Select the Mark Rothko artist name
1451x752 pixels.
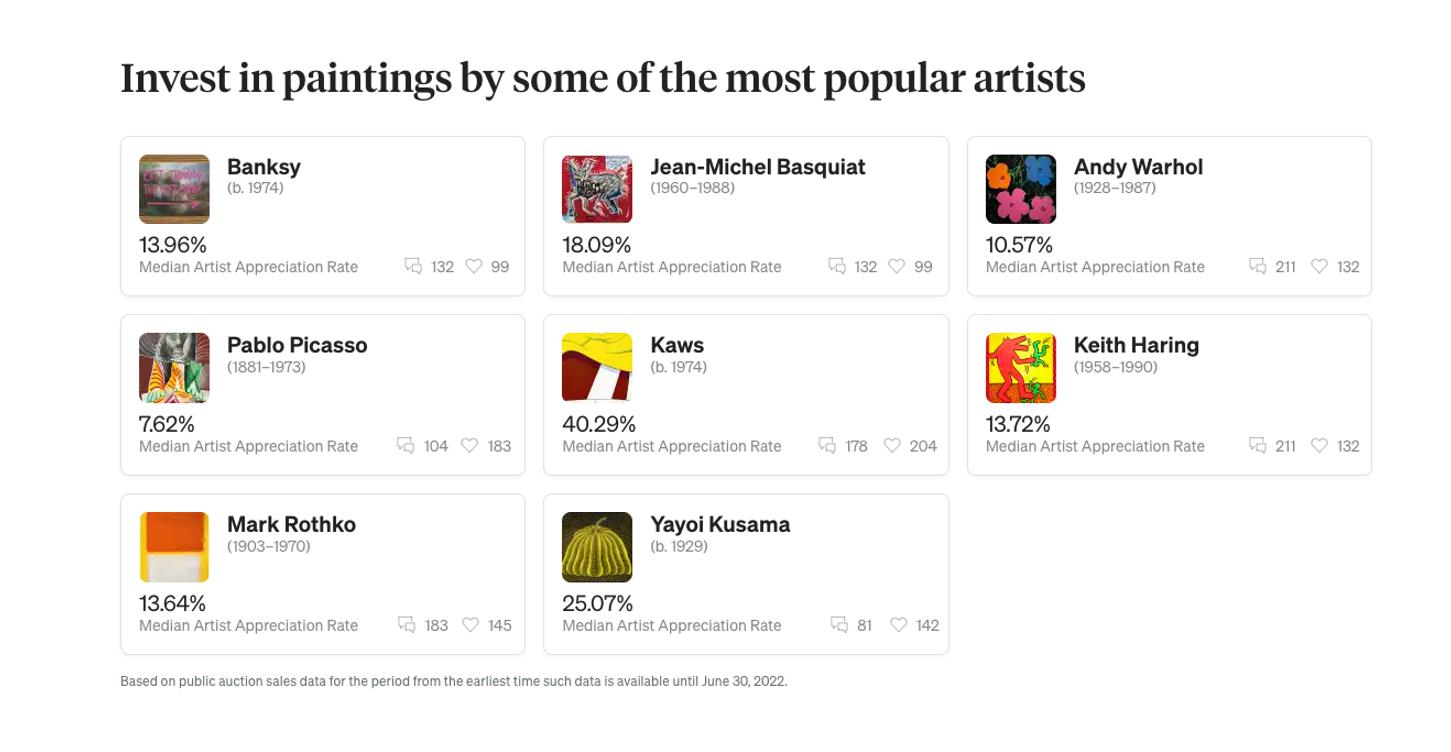point(291,524)
